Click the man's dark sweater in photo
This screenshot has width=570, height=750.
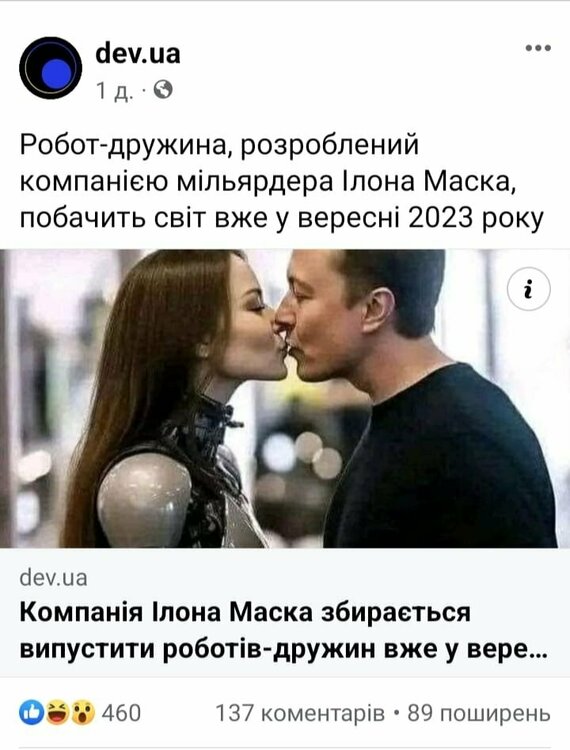(440, 459)
